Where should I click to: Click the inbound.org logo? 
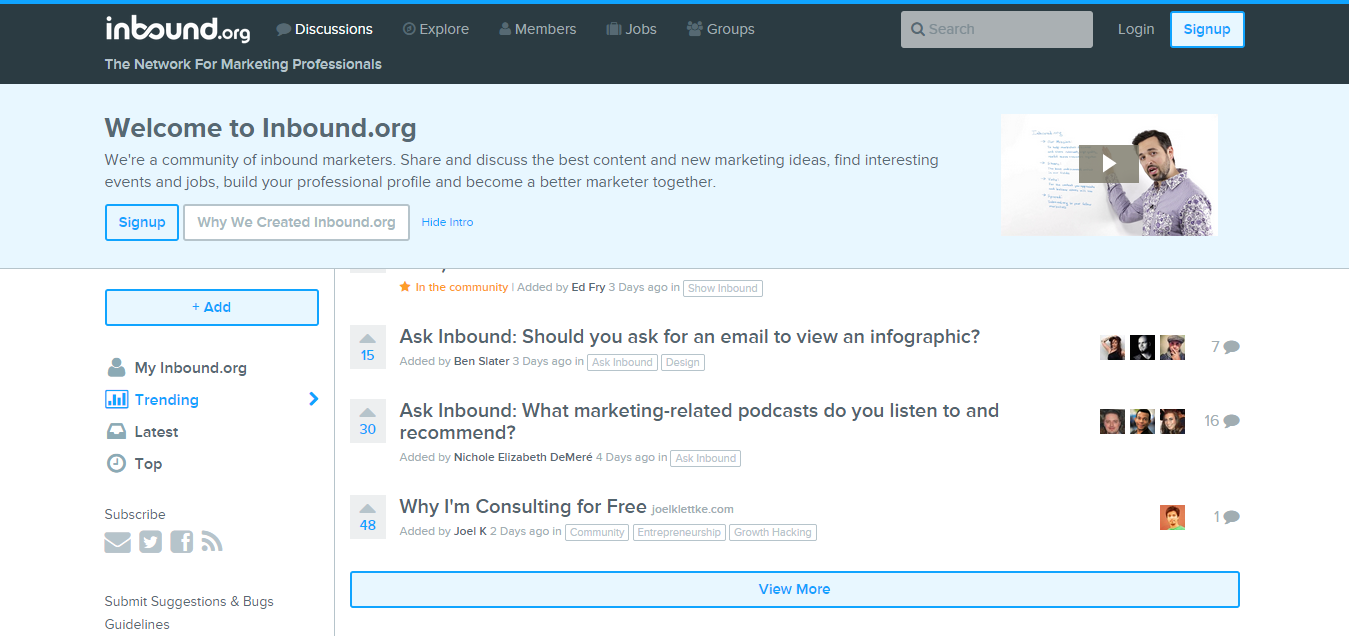pyautogui.click(x=178, y=29)
